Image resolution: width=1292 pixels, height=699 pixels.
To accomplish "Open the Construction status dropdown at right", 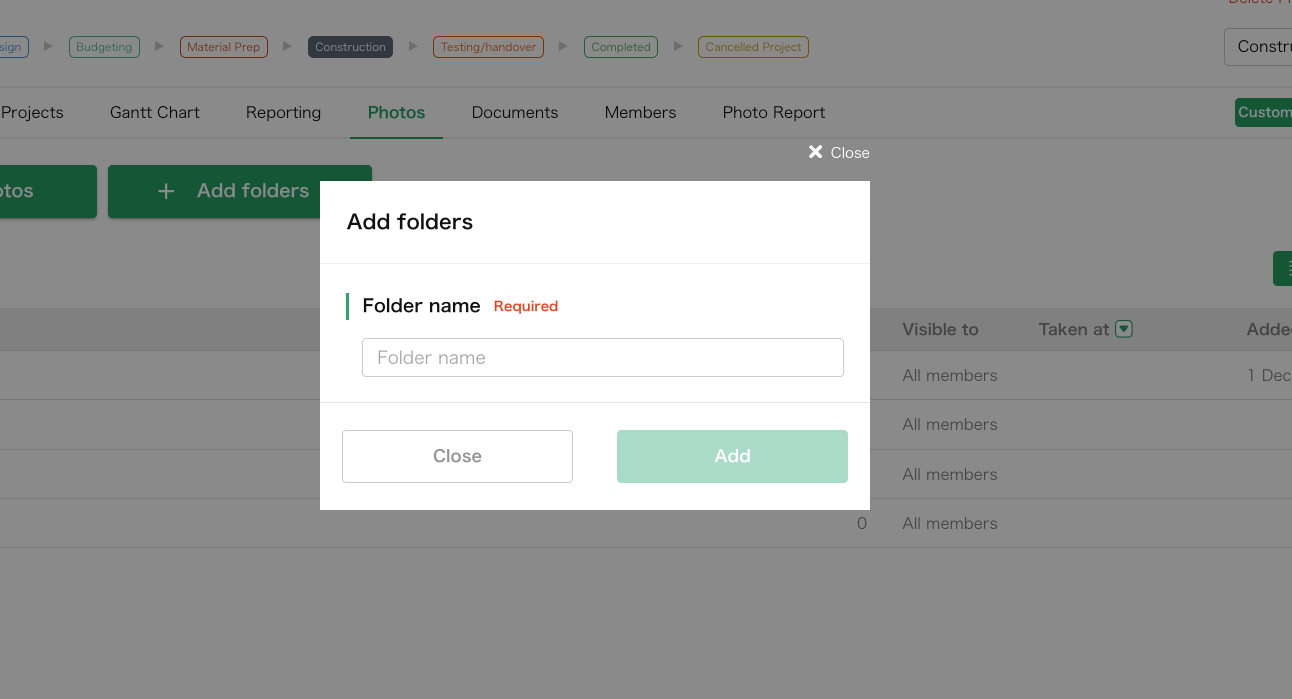I will point(1260,47).
